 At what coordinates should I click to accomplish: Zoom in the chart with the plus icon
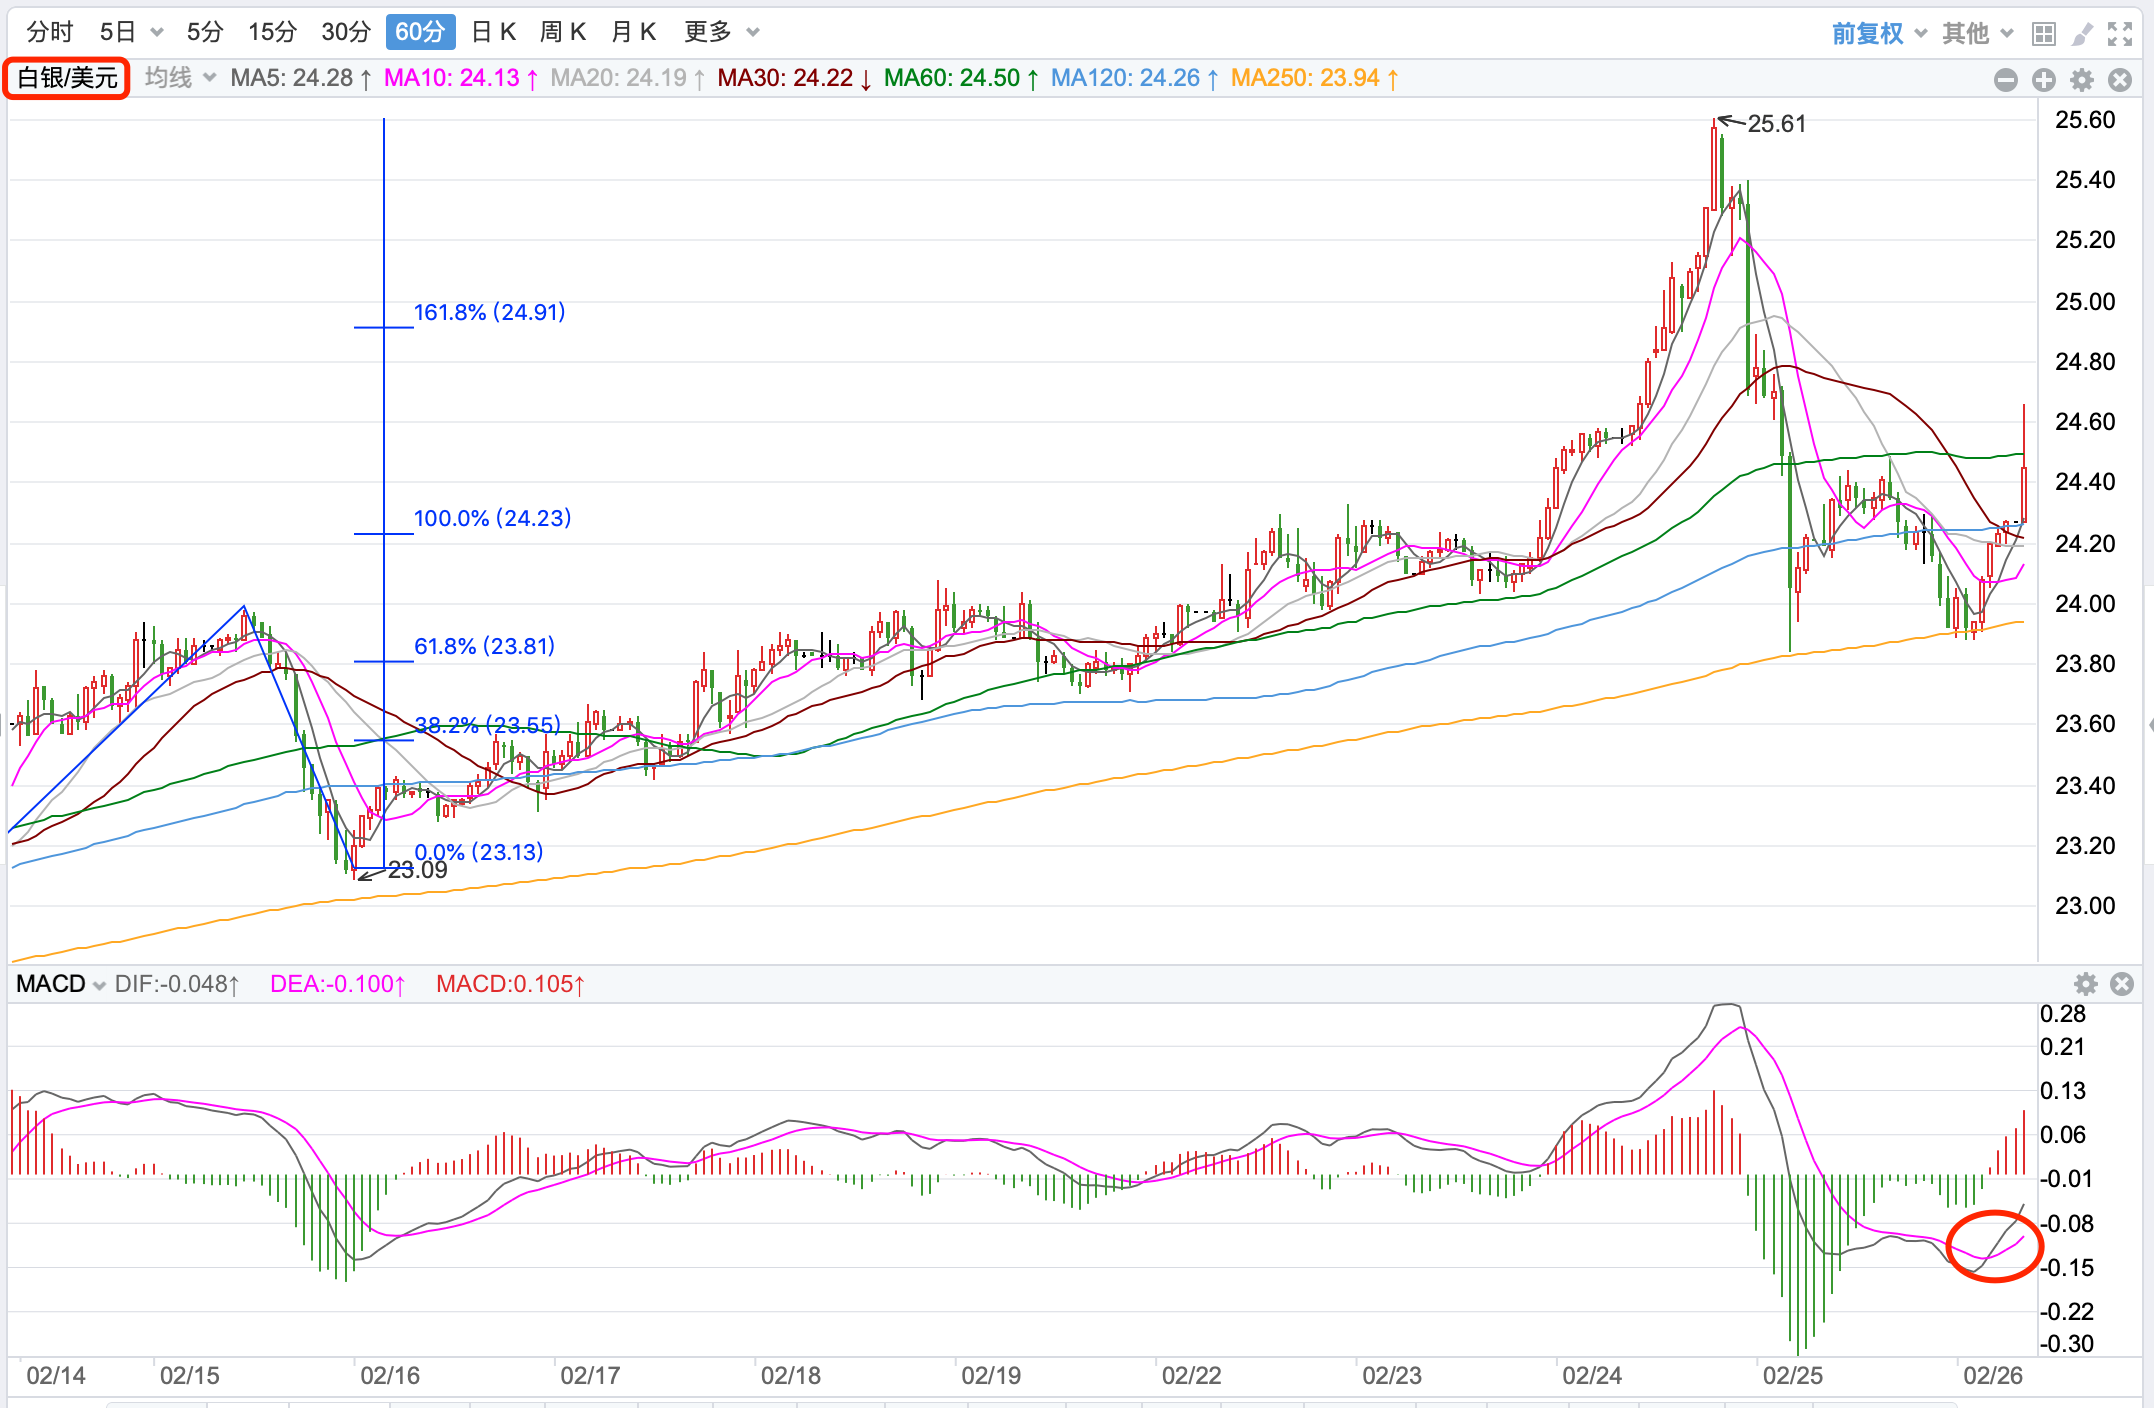pyautogui.click(x=2044, y=80)
